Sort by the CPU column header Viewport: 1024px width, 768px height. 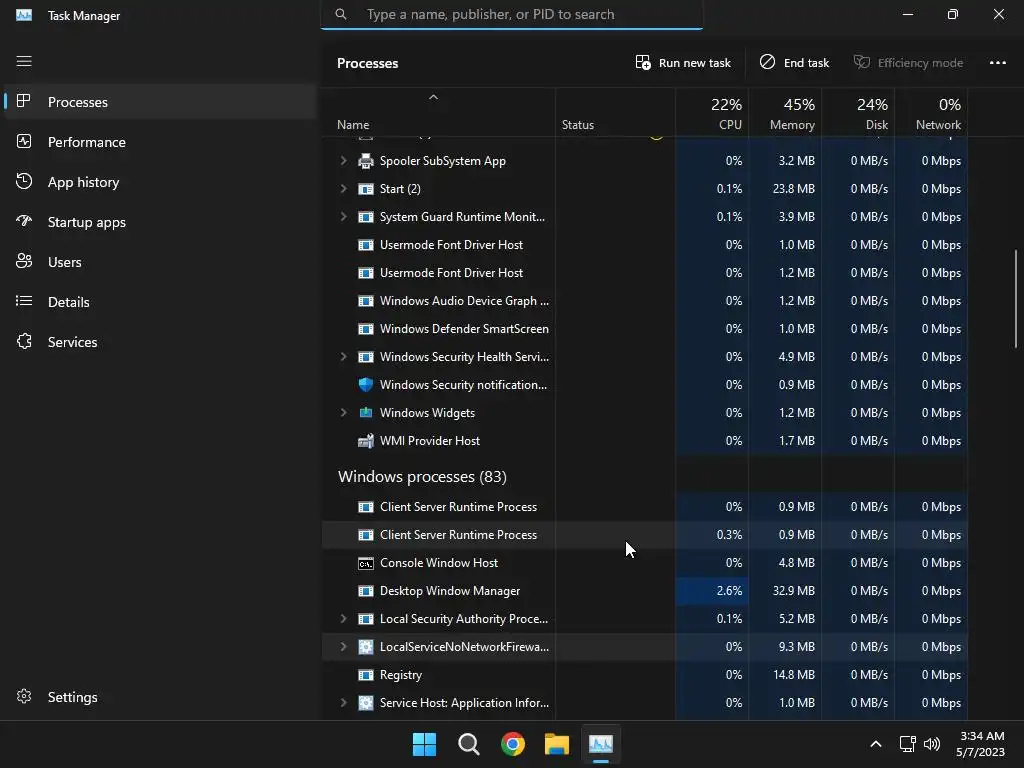712,112
